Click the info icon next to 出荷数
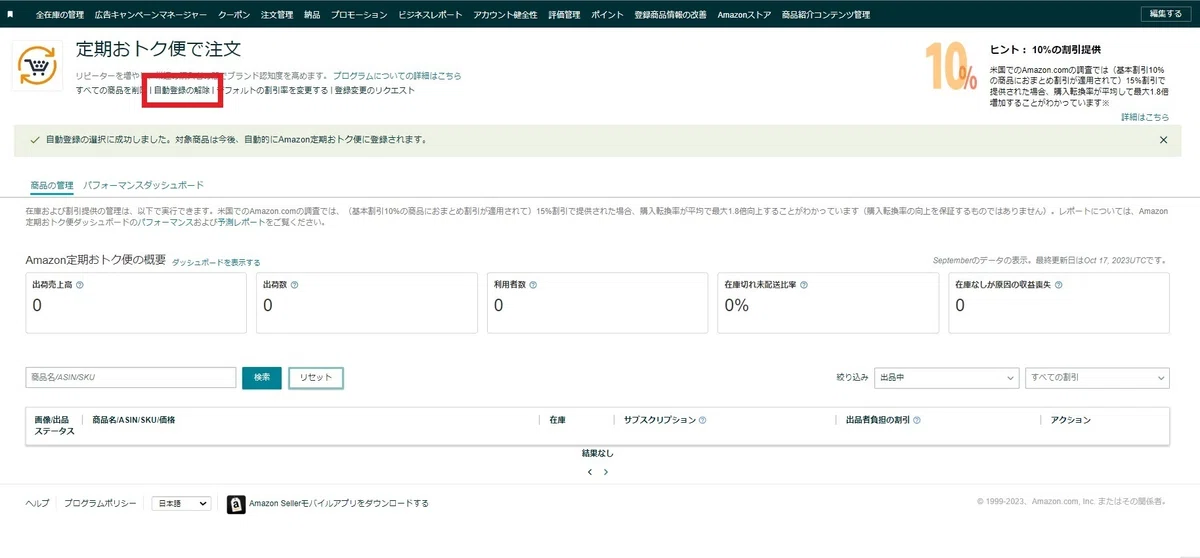1200x558 pixels. (x=294, y=285)
